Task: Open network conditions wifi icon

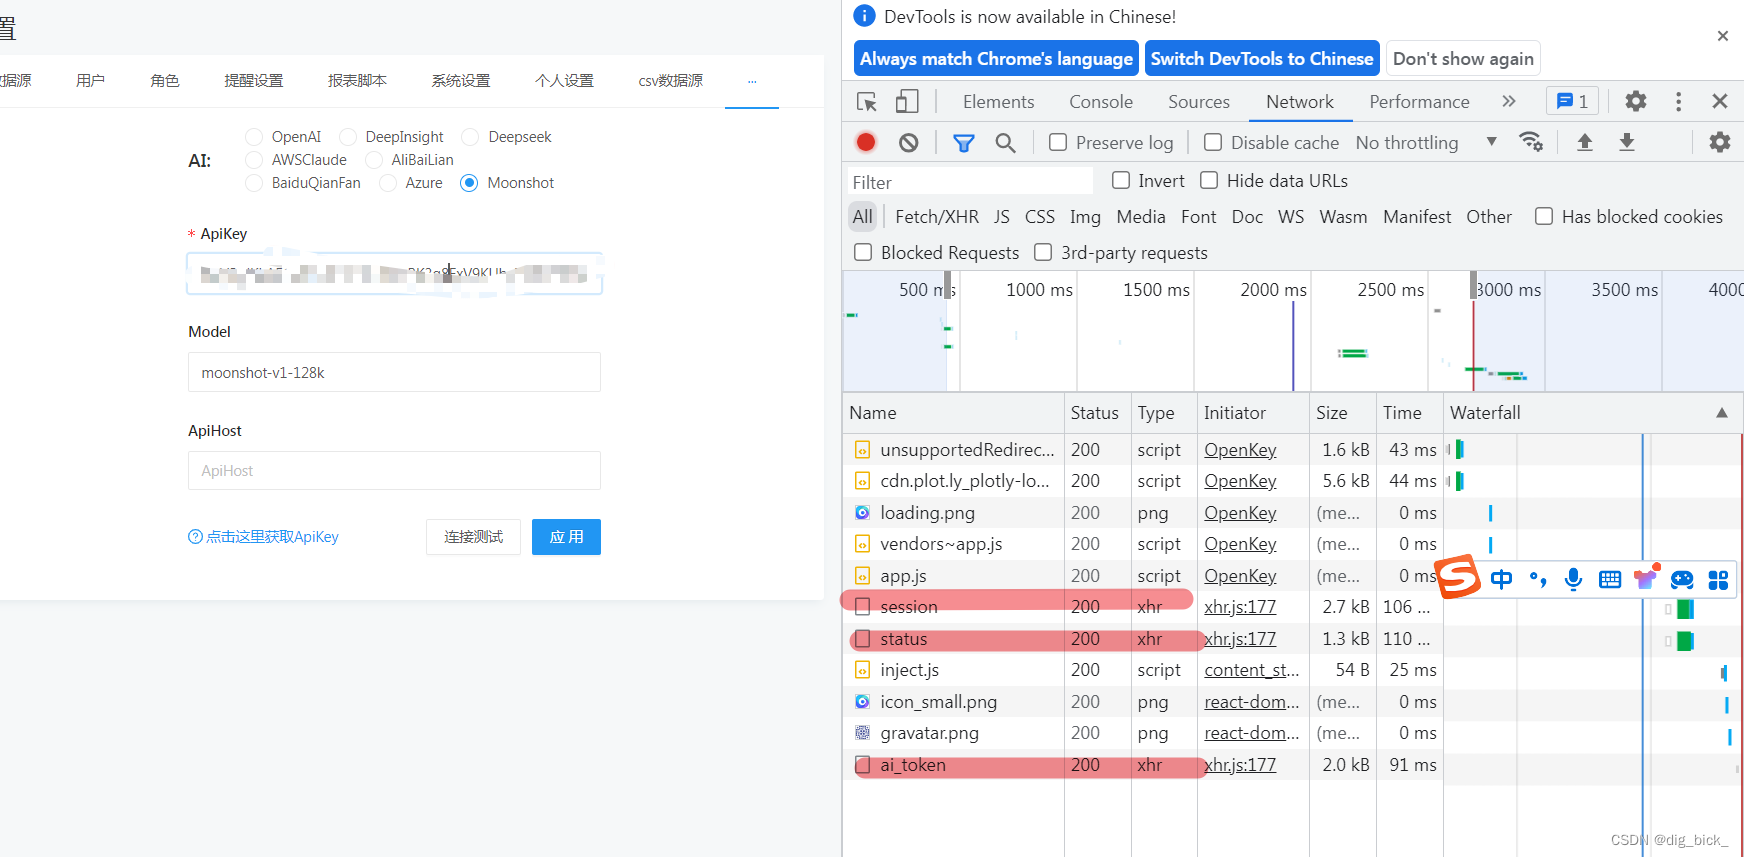Action: [x=1530, y=142]
